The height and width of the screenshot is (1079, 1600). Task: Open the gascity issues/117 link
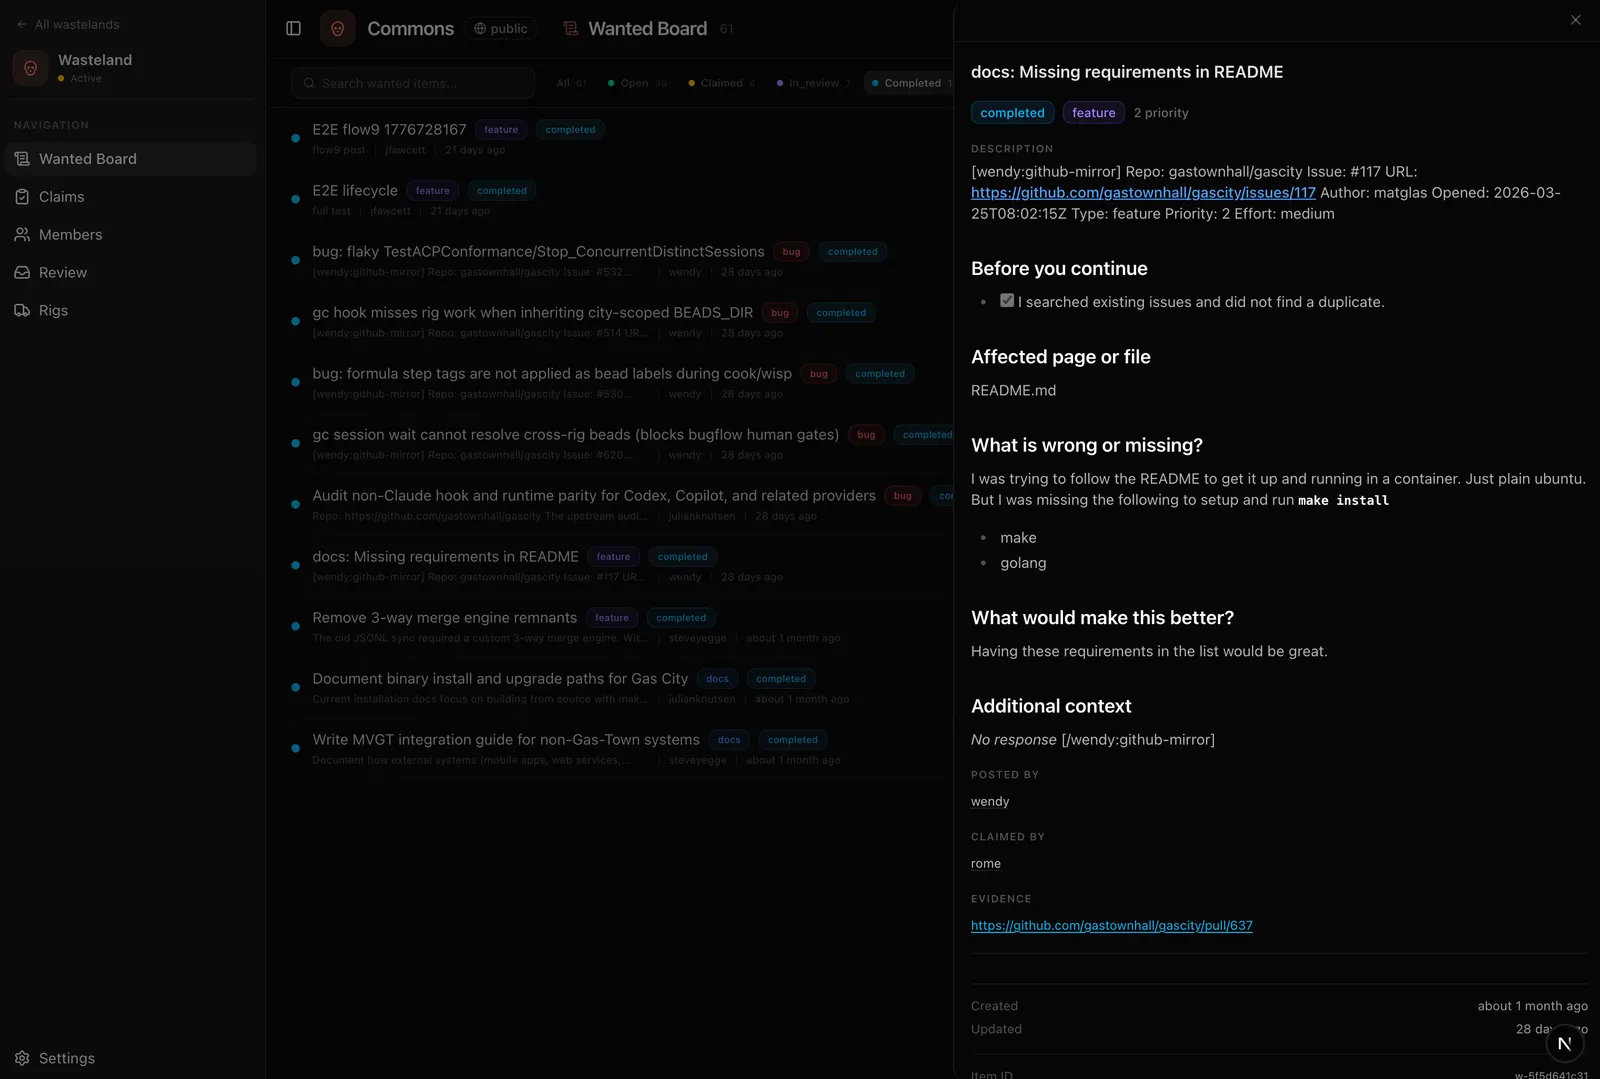pyautogui.click(x=1143, y=192)
